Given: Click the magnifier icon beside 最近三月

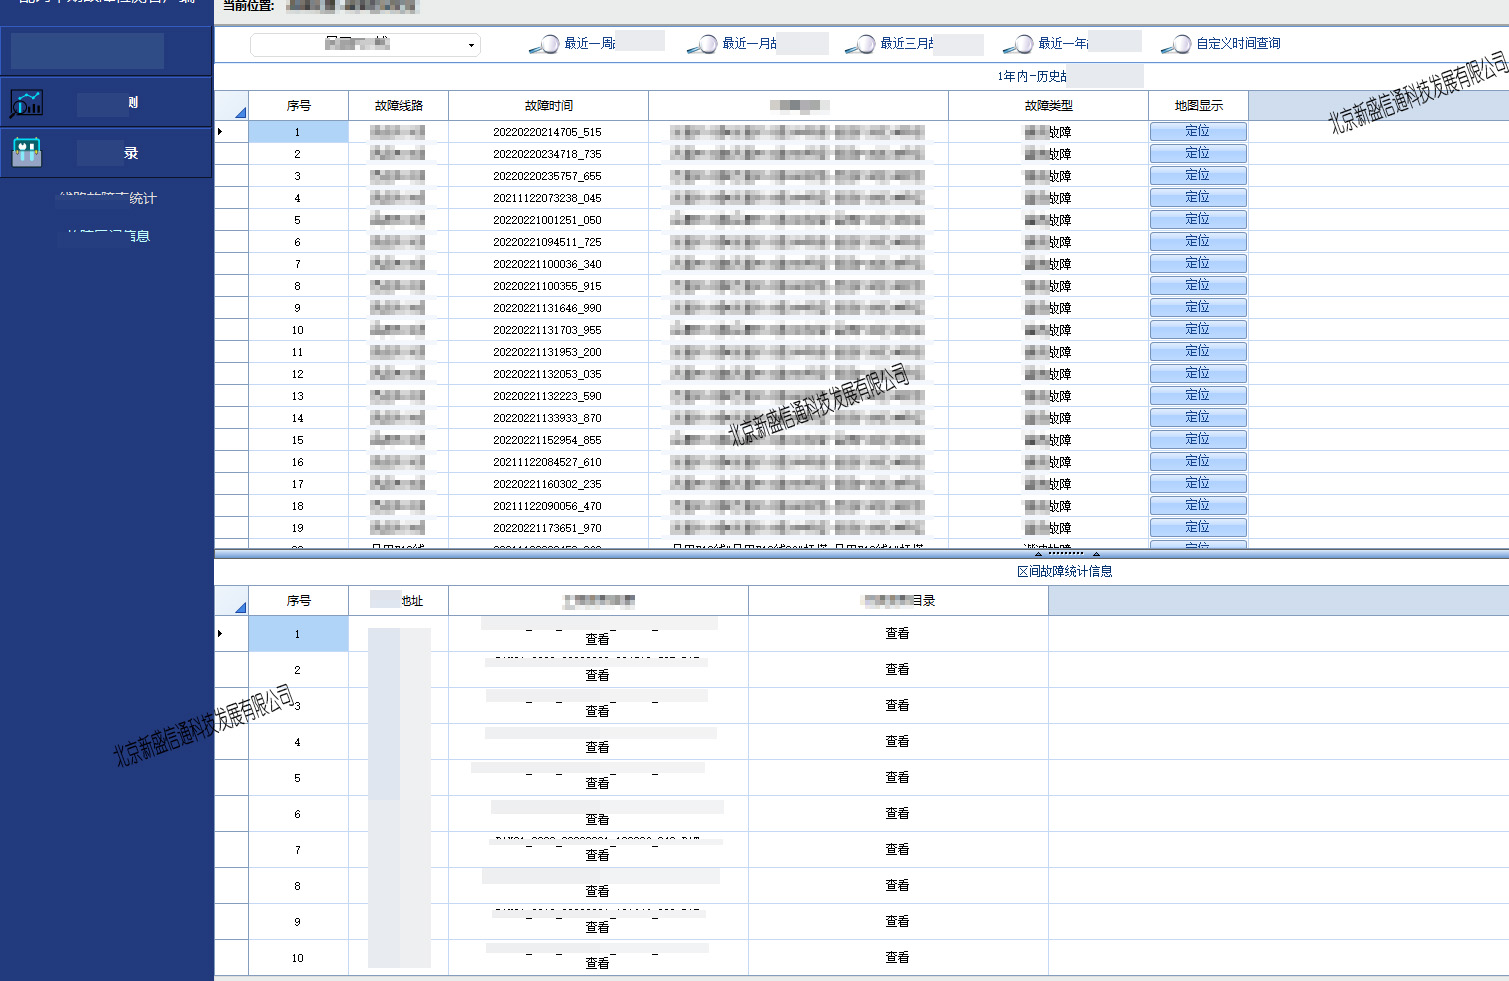Looking at the screenshot, I should point(860,44).
